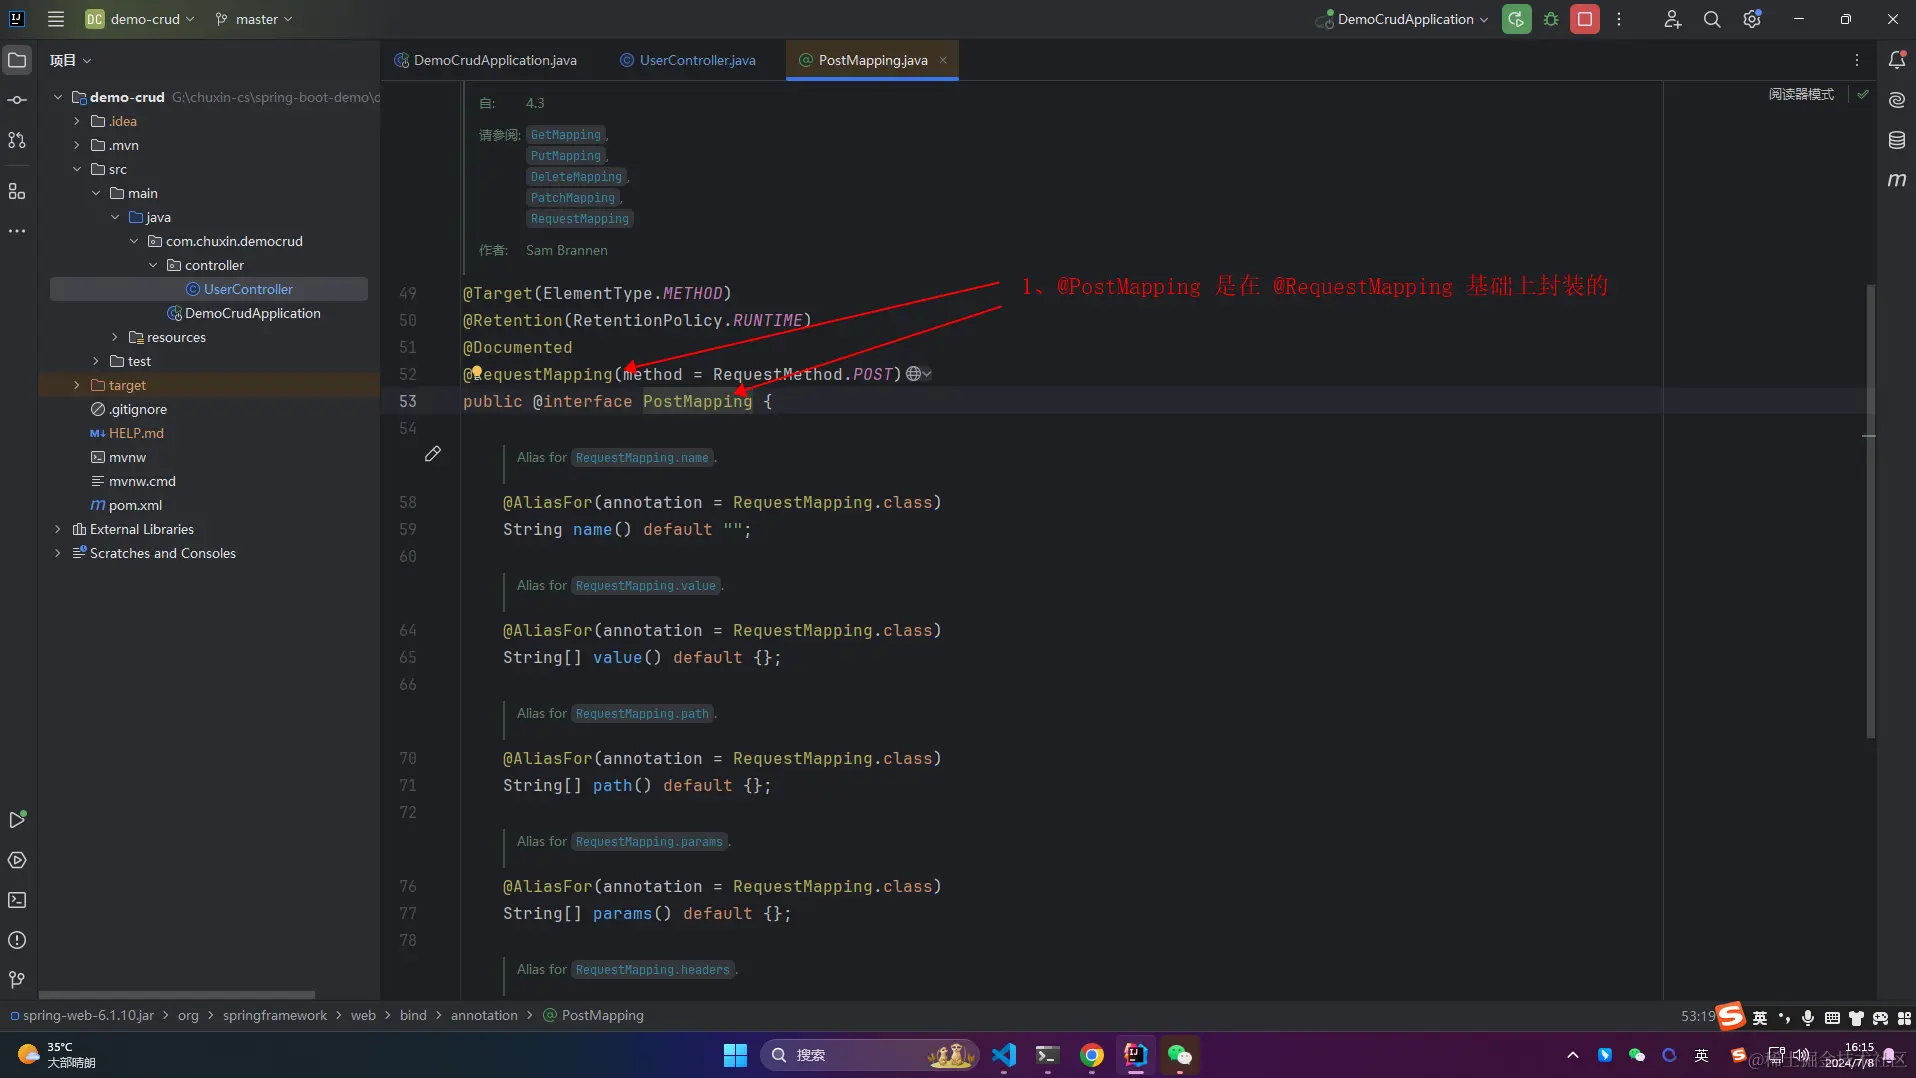Viewport: 1916px width, 1078px height.
Task: Open the Git tool window
Action: tap(17, 980)
